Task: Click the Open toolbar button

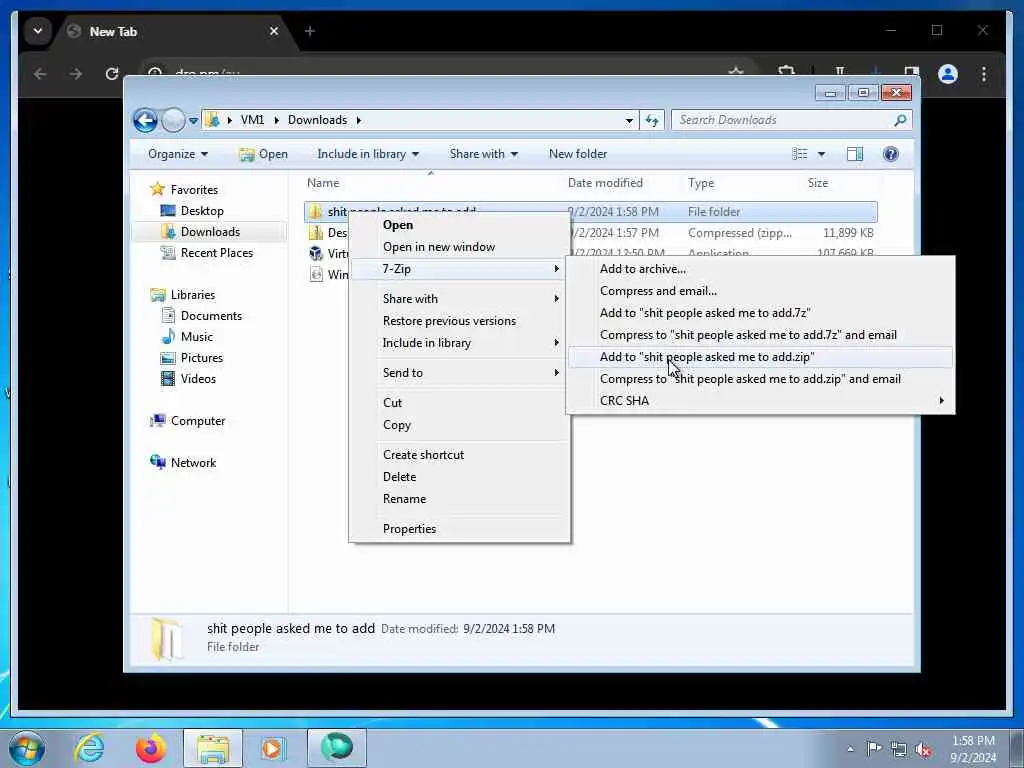Action: click(263, 154)
